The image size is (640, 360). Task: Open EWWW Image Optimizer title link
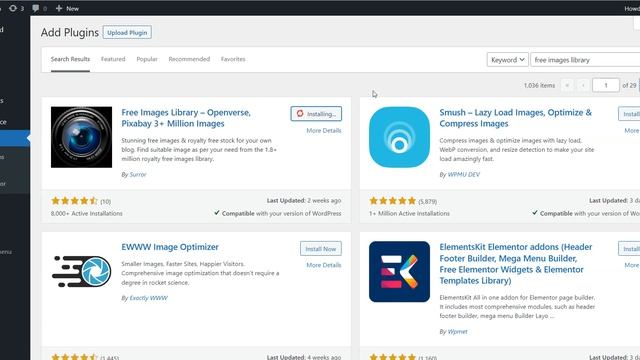(170, 247)
